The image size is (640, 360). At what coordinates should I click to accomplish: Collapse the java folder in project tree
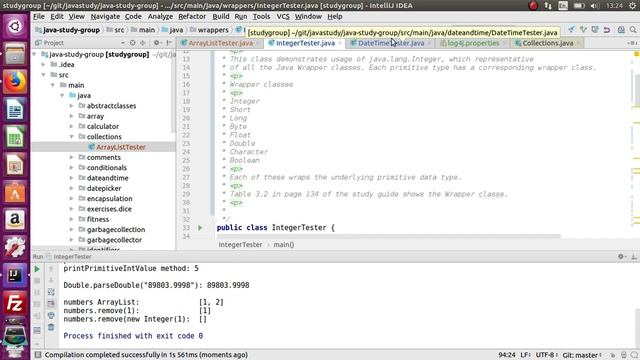coord(62,96)
